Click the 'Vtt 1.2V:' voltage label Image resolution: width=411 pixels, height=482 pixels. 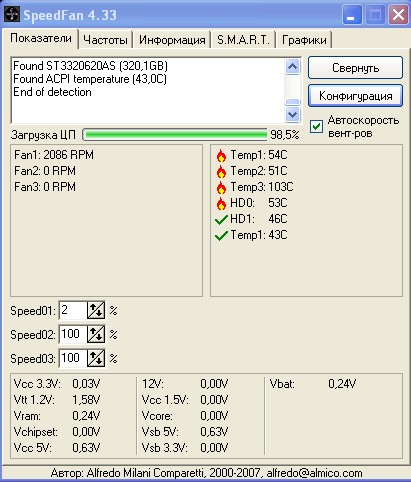34,400
